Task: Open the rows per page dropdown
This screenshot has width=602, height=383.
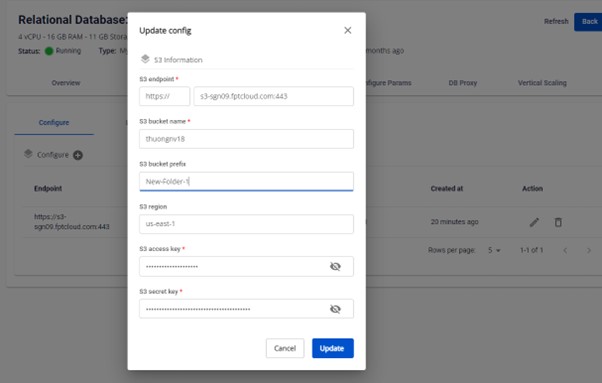Action: click(494, 250)
